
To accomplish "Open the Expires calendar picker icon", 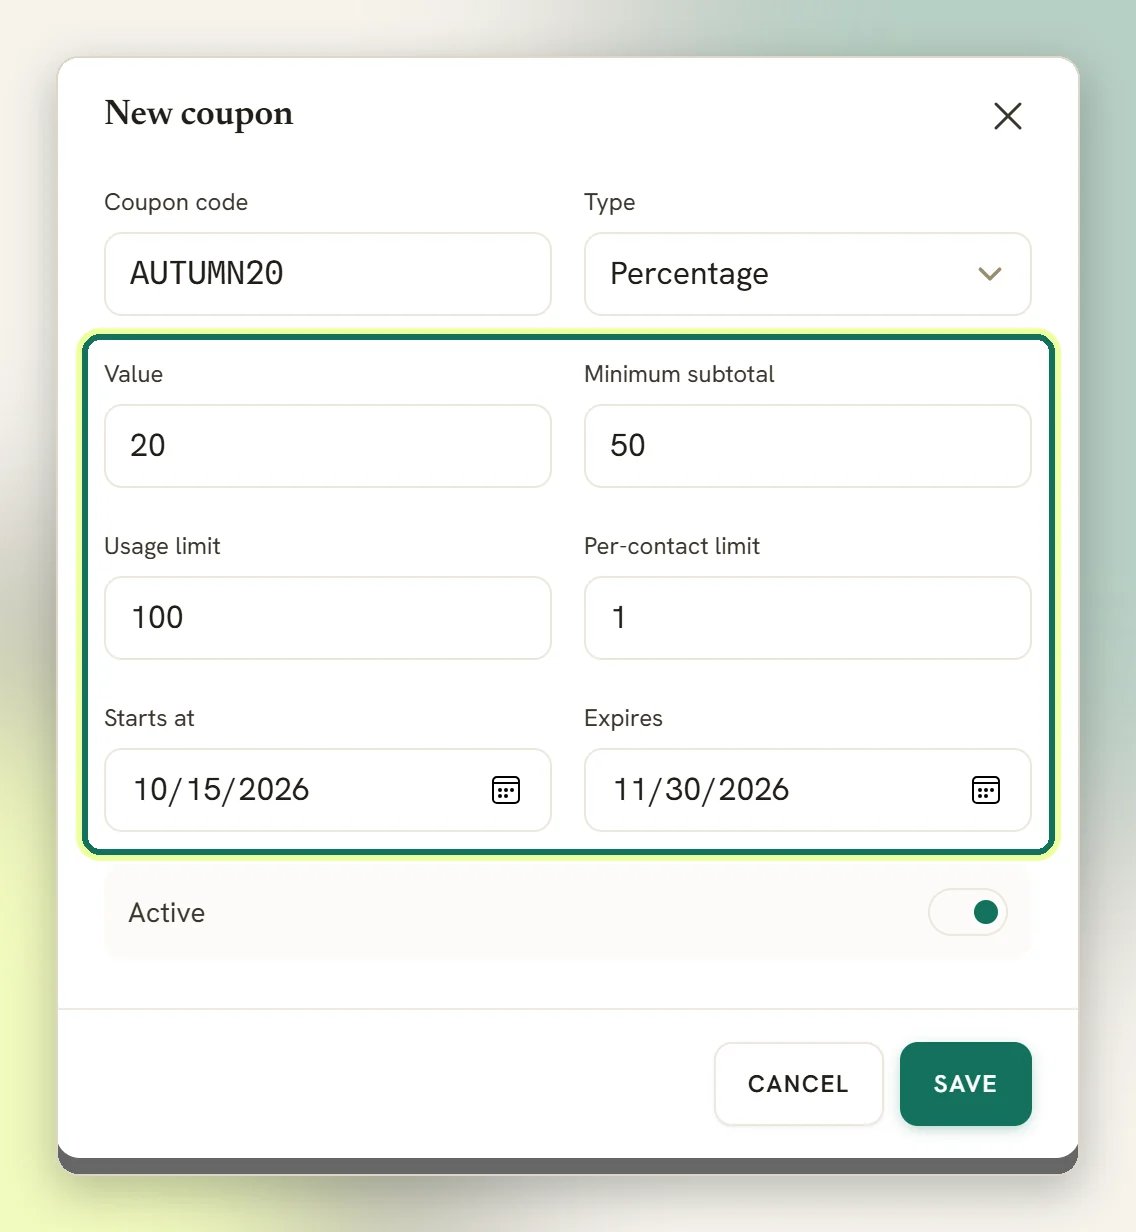I will (986, 790).
